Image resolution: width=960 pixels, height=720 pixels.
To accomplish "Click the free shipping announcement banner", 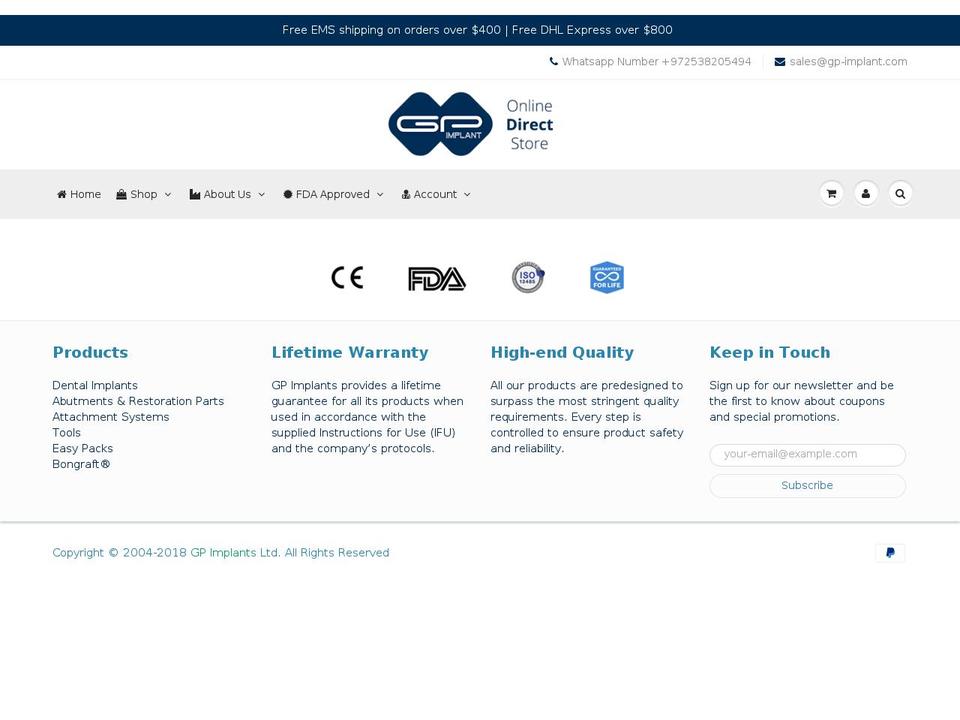I will [478, 30].
